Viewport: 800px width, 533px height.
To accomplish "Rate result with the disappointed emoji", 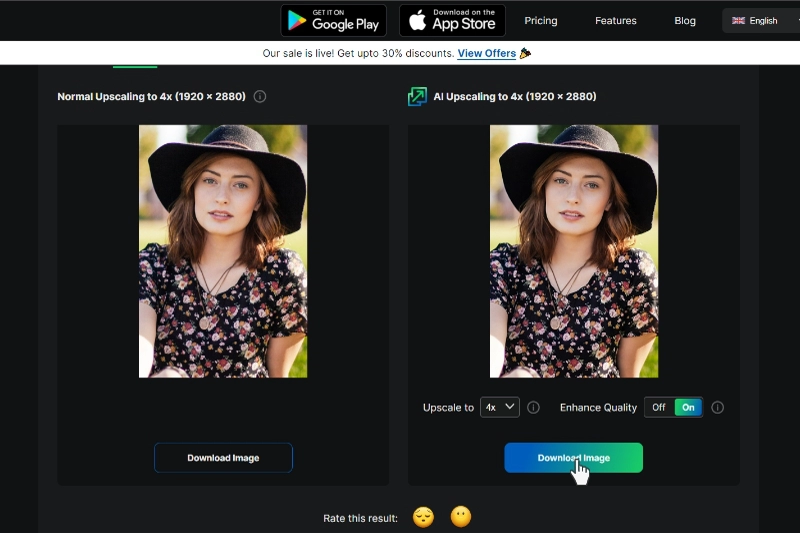I will tap(423, 517).
